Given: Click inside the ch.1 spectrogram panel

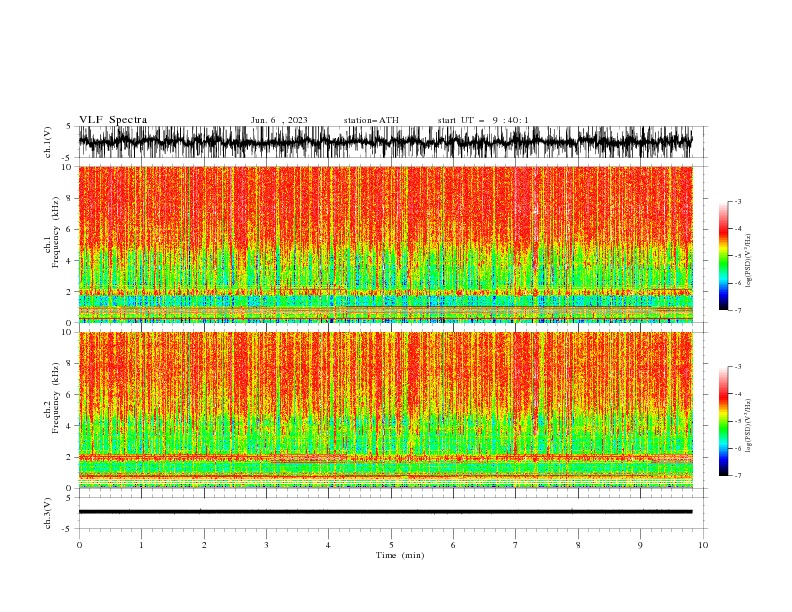Looking at the screenshot, I should (x=385, y=244).
